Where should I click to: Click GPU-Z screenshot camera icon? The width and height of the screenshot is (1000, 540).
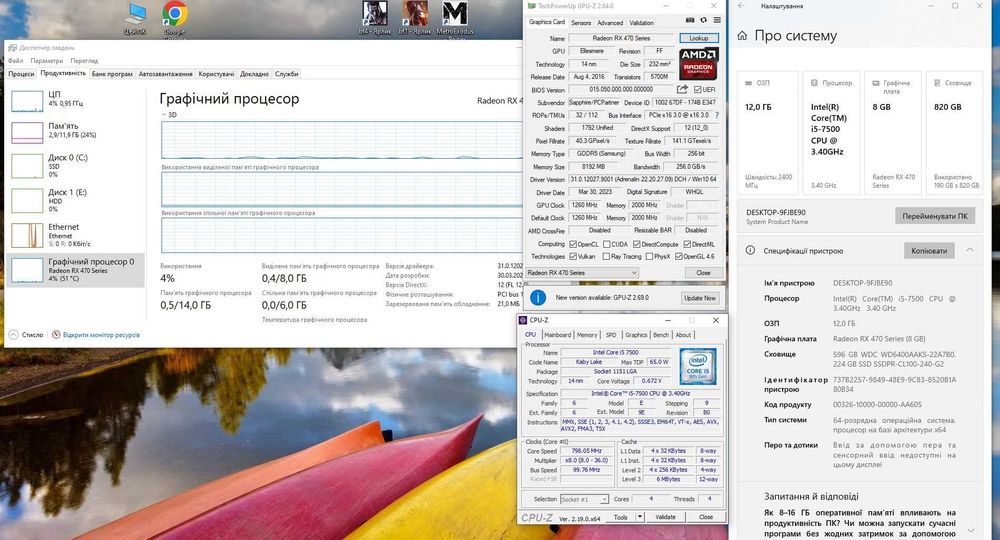690,21
